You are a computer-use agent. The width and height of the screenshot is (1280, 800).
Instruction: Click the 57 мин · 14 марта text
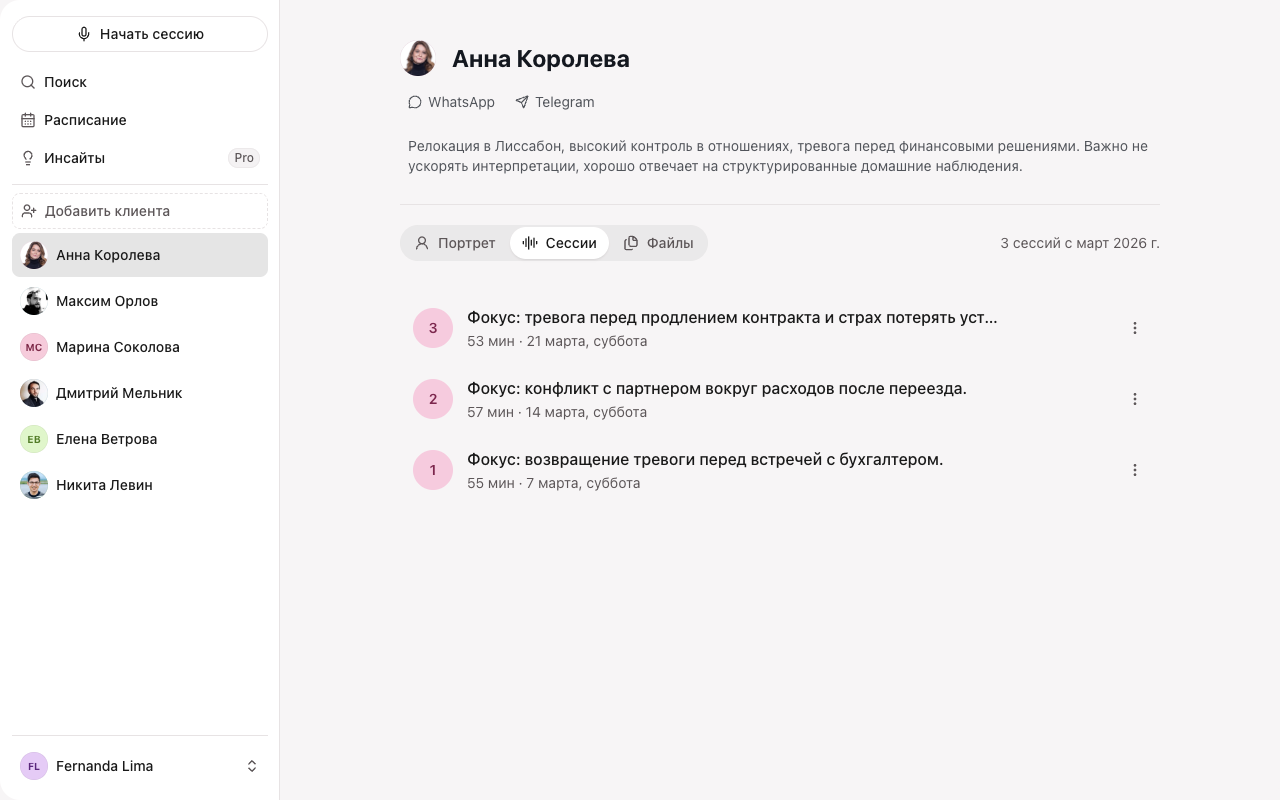coord(557,412)
